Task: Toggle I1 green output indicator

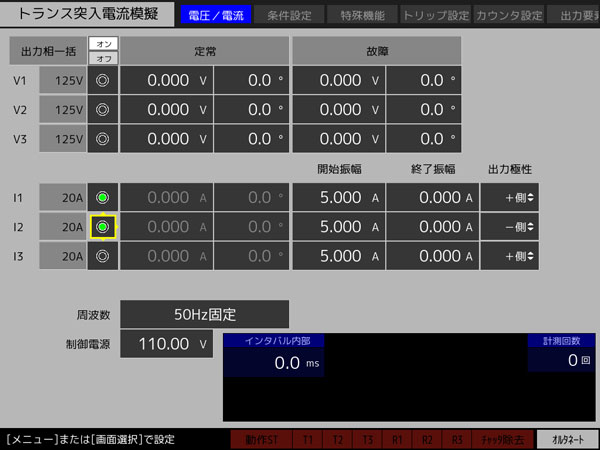Action: pyautogui.click(x=102, y=198)
